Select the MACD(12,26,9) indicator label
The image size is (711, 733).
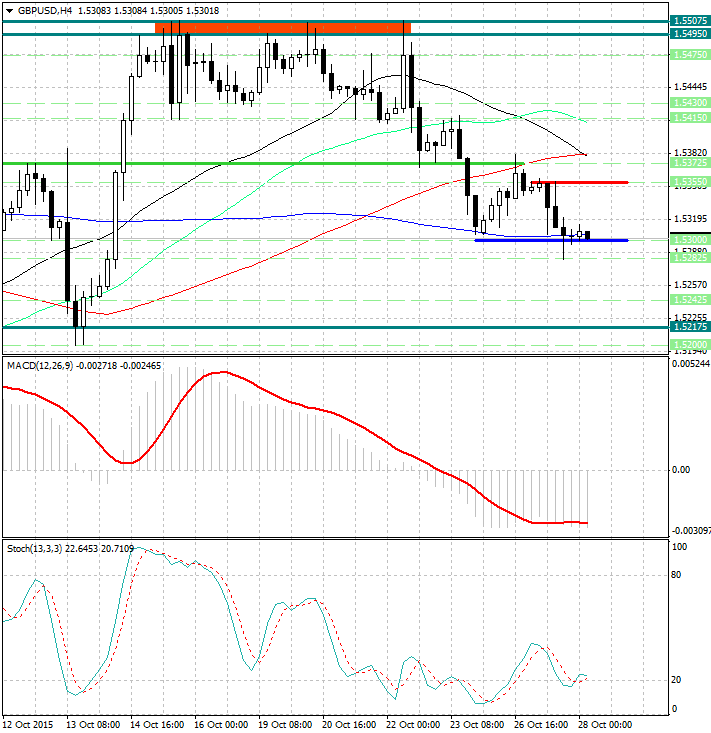[40, 366]
